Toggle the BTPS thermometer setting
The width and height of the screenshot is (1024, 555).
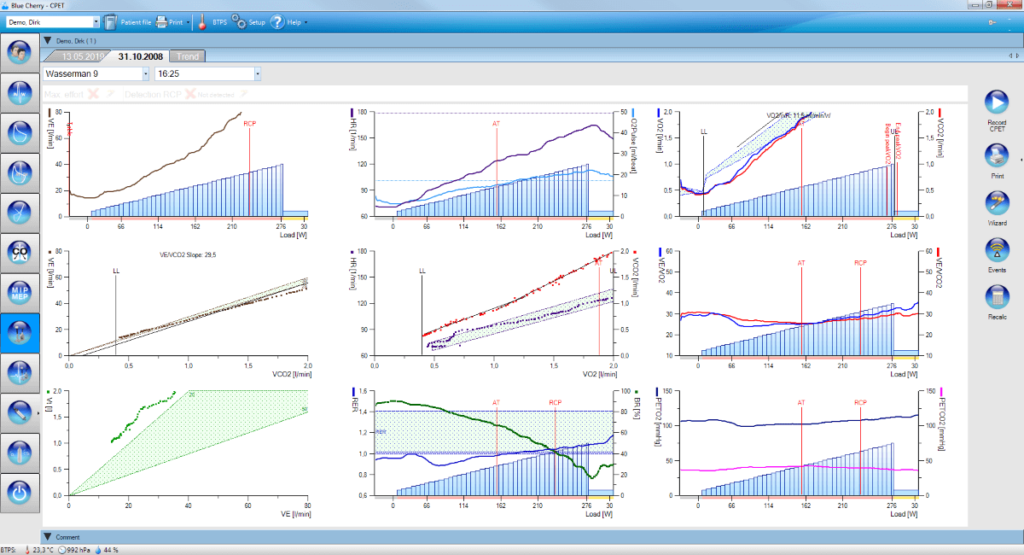pos(203,21)
